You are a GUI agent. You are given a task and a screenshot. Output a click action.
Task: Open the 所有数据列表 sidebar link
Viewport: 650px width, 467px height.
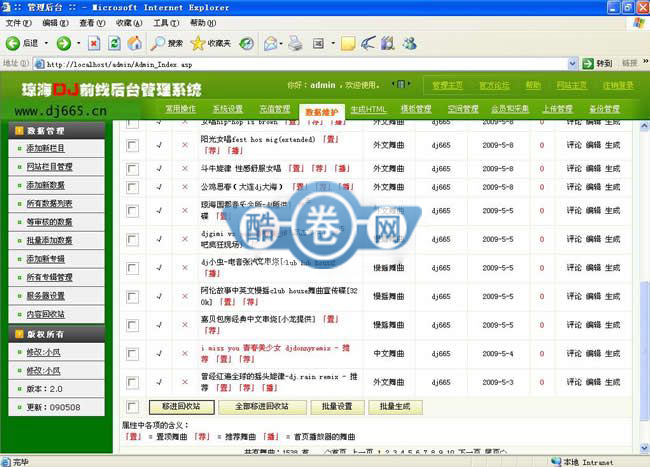[x=49, y=203]
